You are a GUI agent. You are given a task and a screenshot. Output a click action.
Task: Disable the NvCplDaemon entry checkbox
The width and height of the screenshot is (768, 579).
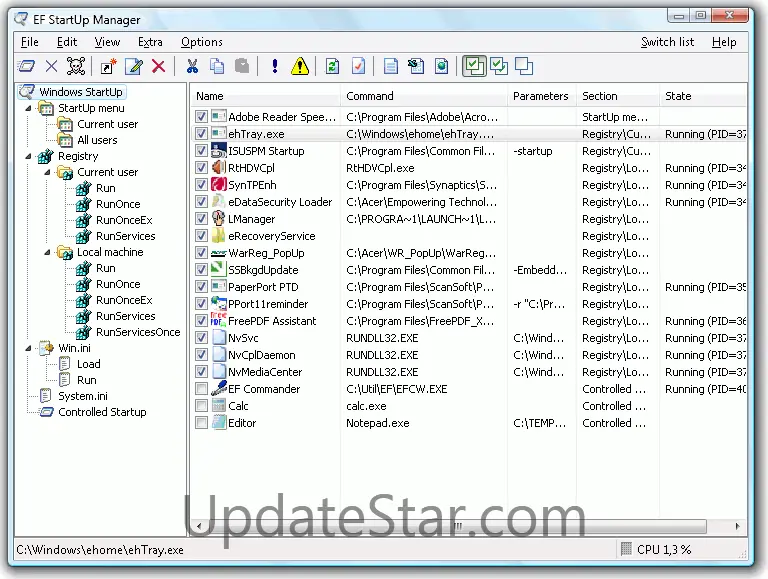[x=202, y=355]
